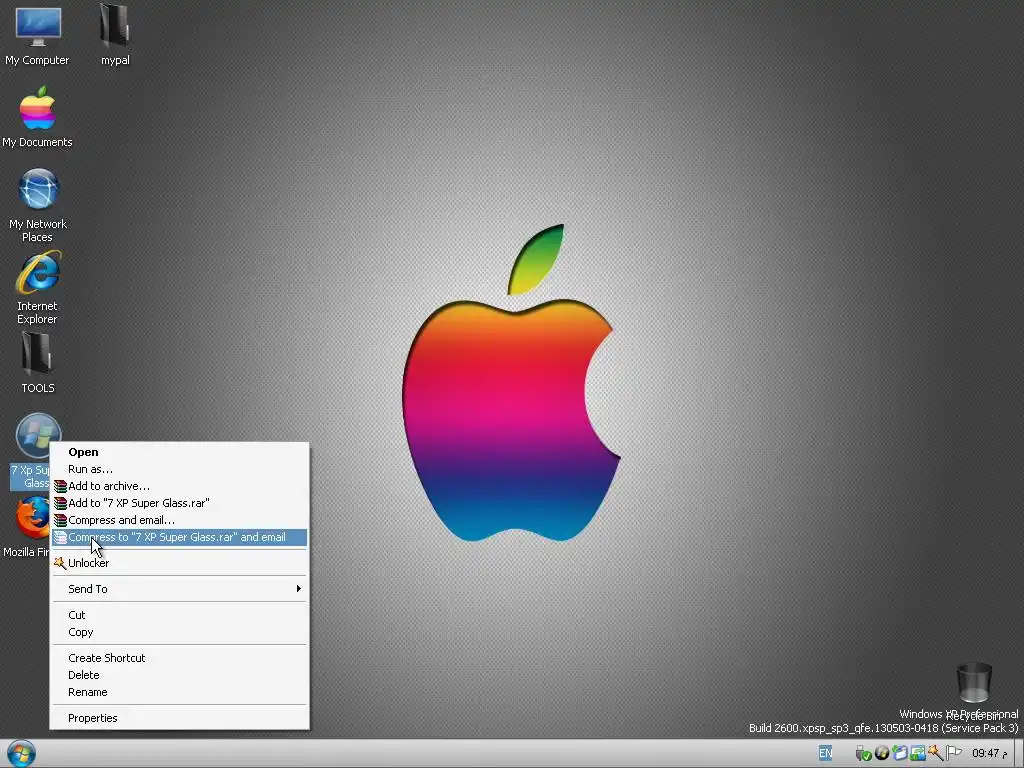Select the mypal desktop icon
1024x768 pixels.
pos(115,35)
